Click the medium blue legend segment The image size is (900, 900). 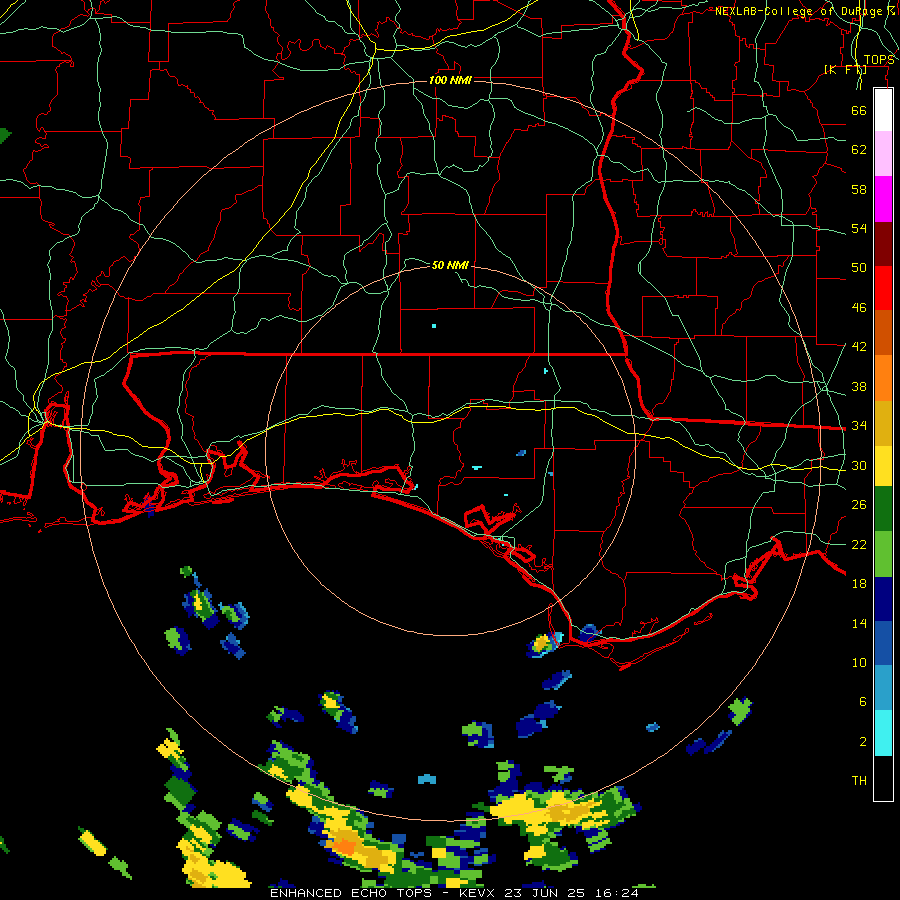tap(883, 643)
